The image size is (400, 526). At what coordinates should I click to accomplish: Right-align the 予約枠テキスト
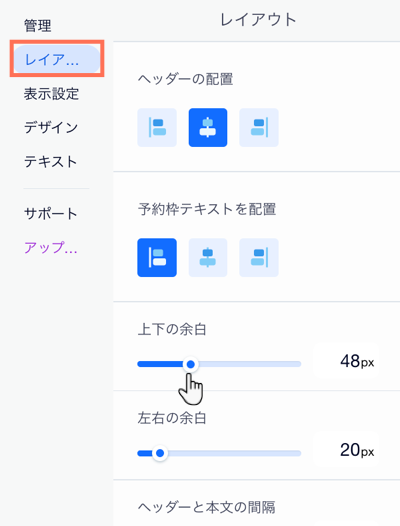(x=259, y=258)
